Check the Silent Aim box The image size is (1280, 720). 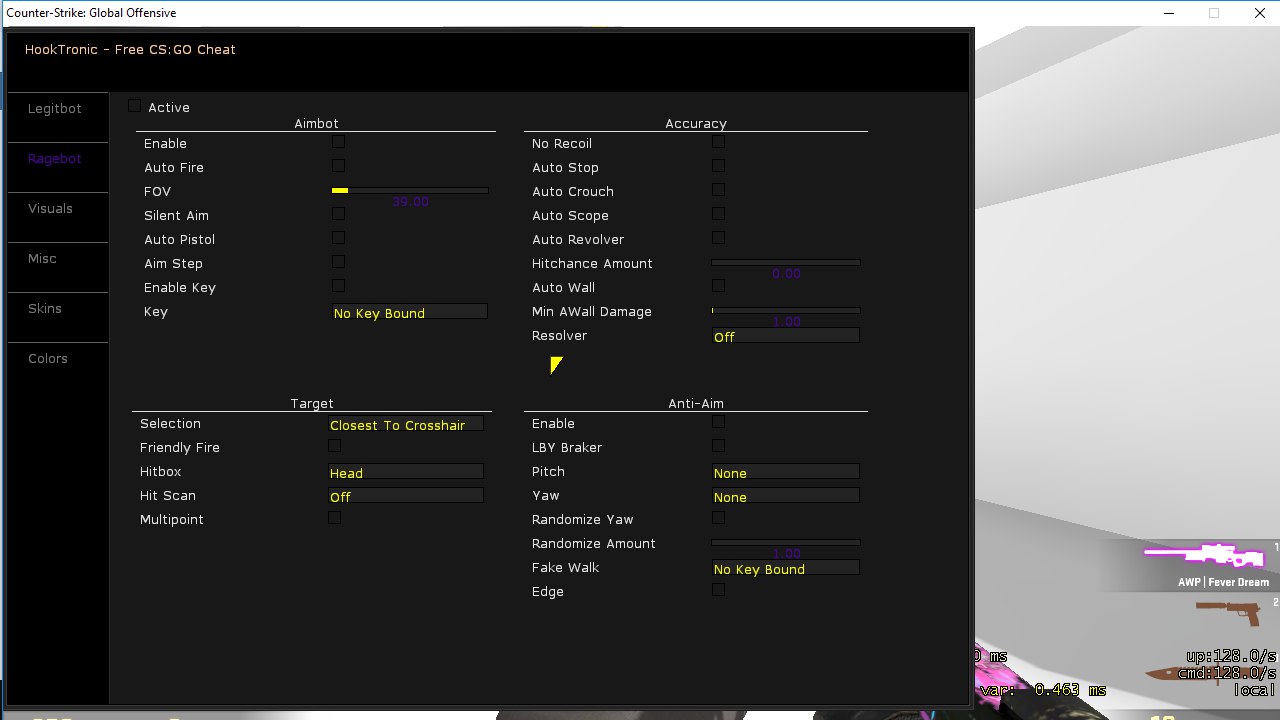(x=338, y=214)
